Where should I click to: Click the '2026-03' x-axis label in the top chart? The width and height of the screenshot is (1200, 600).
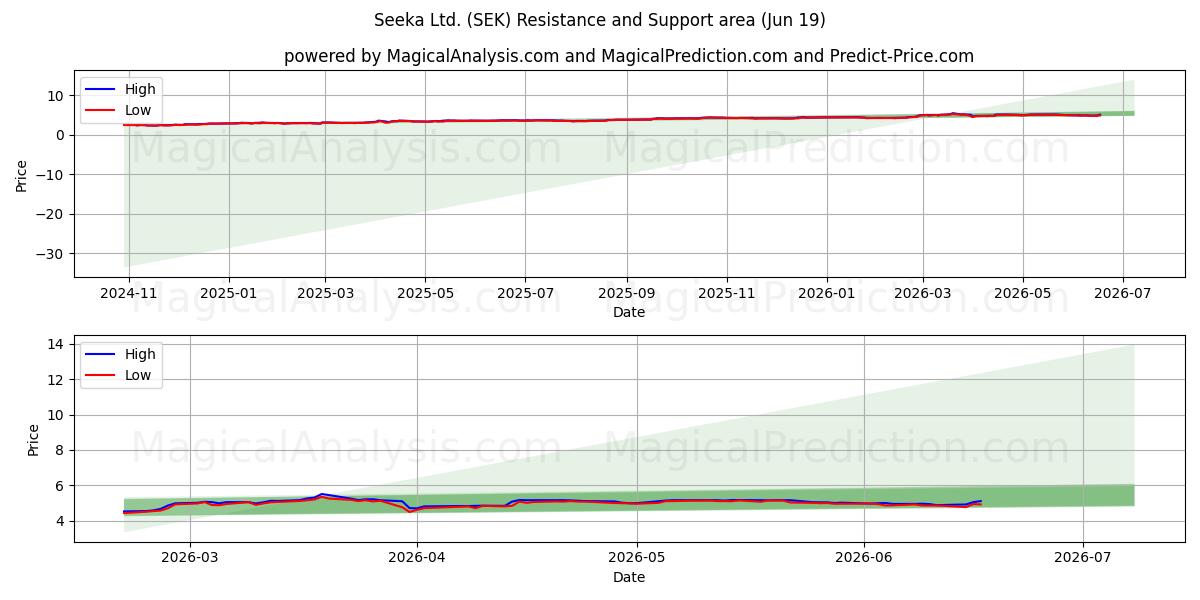point(923,294)
